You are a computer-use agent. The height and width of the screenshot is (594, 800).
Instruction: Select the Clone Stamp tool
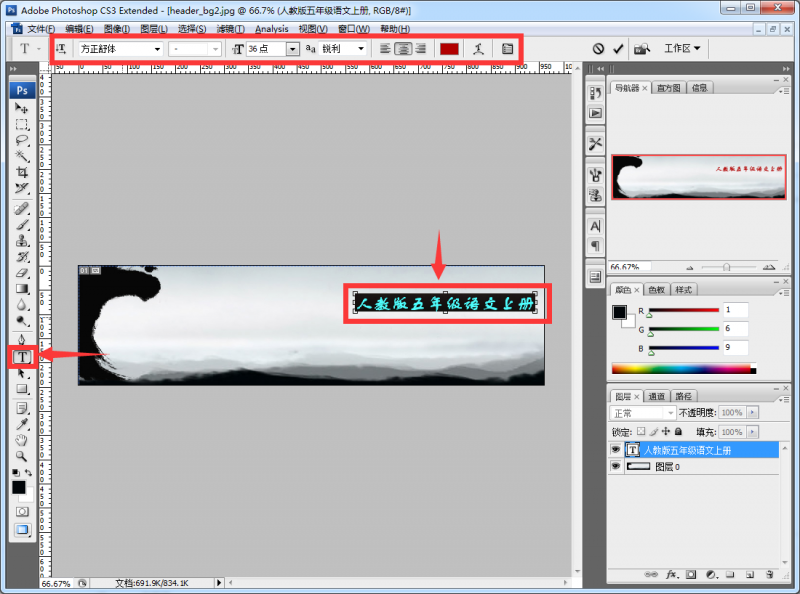tap(21, 241)
